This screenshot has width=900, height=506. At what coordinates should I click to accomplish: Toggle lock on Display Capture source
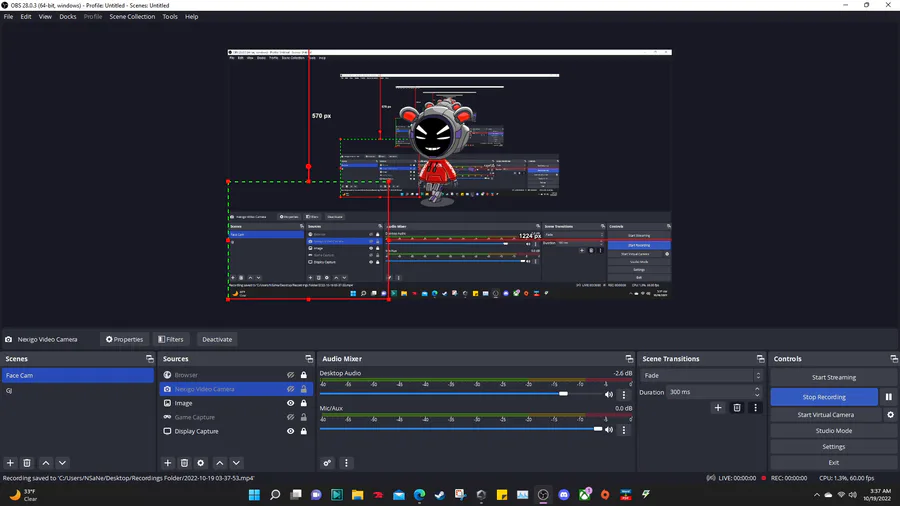coord(304,431)
